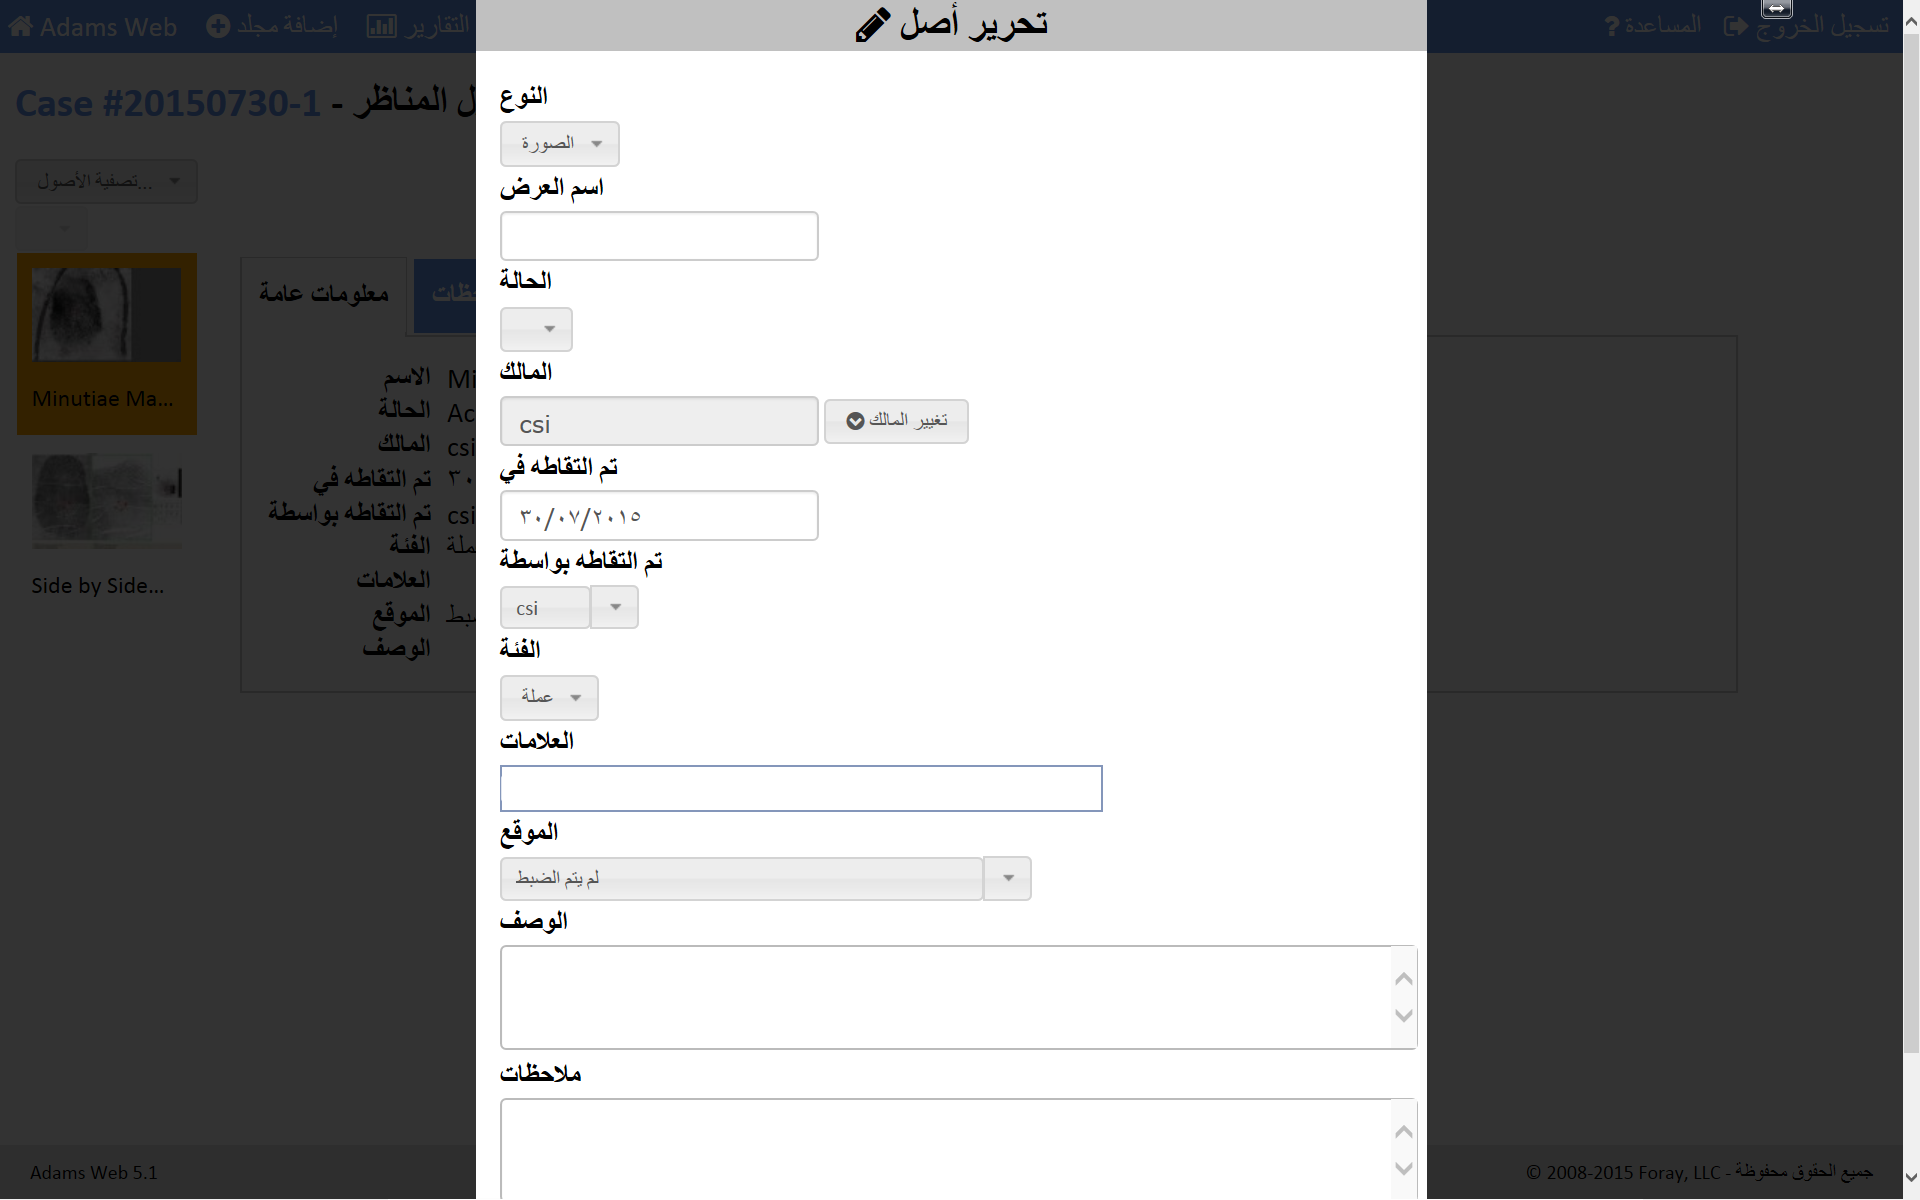Click the Adams Web home icon

(x=21, y=26)
